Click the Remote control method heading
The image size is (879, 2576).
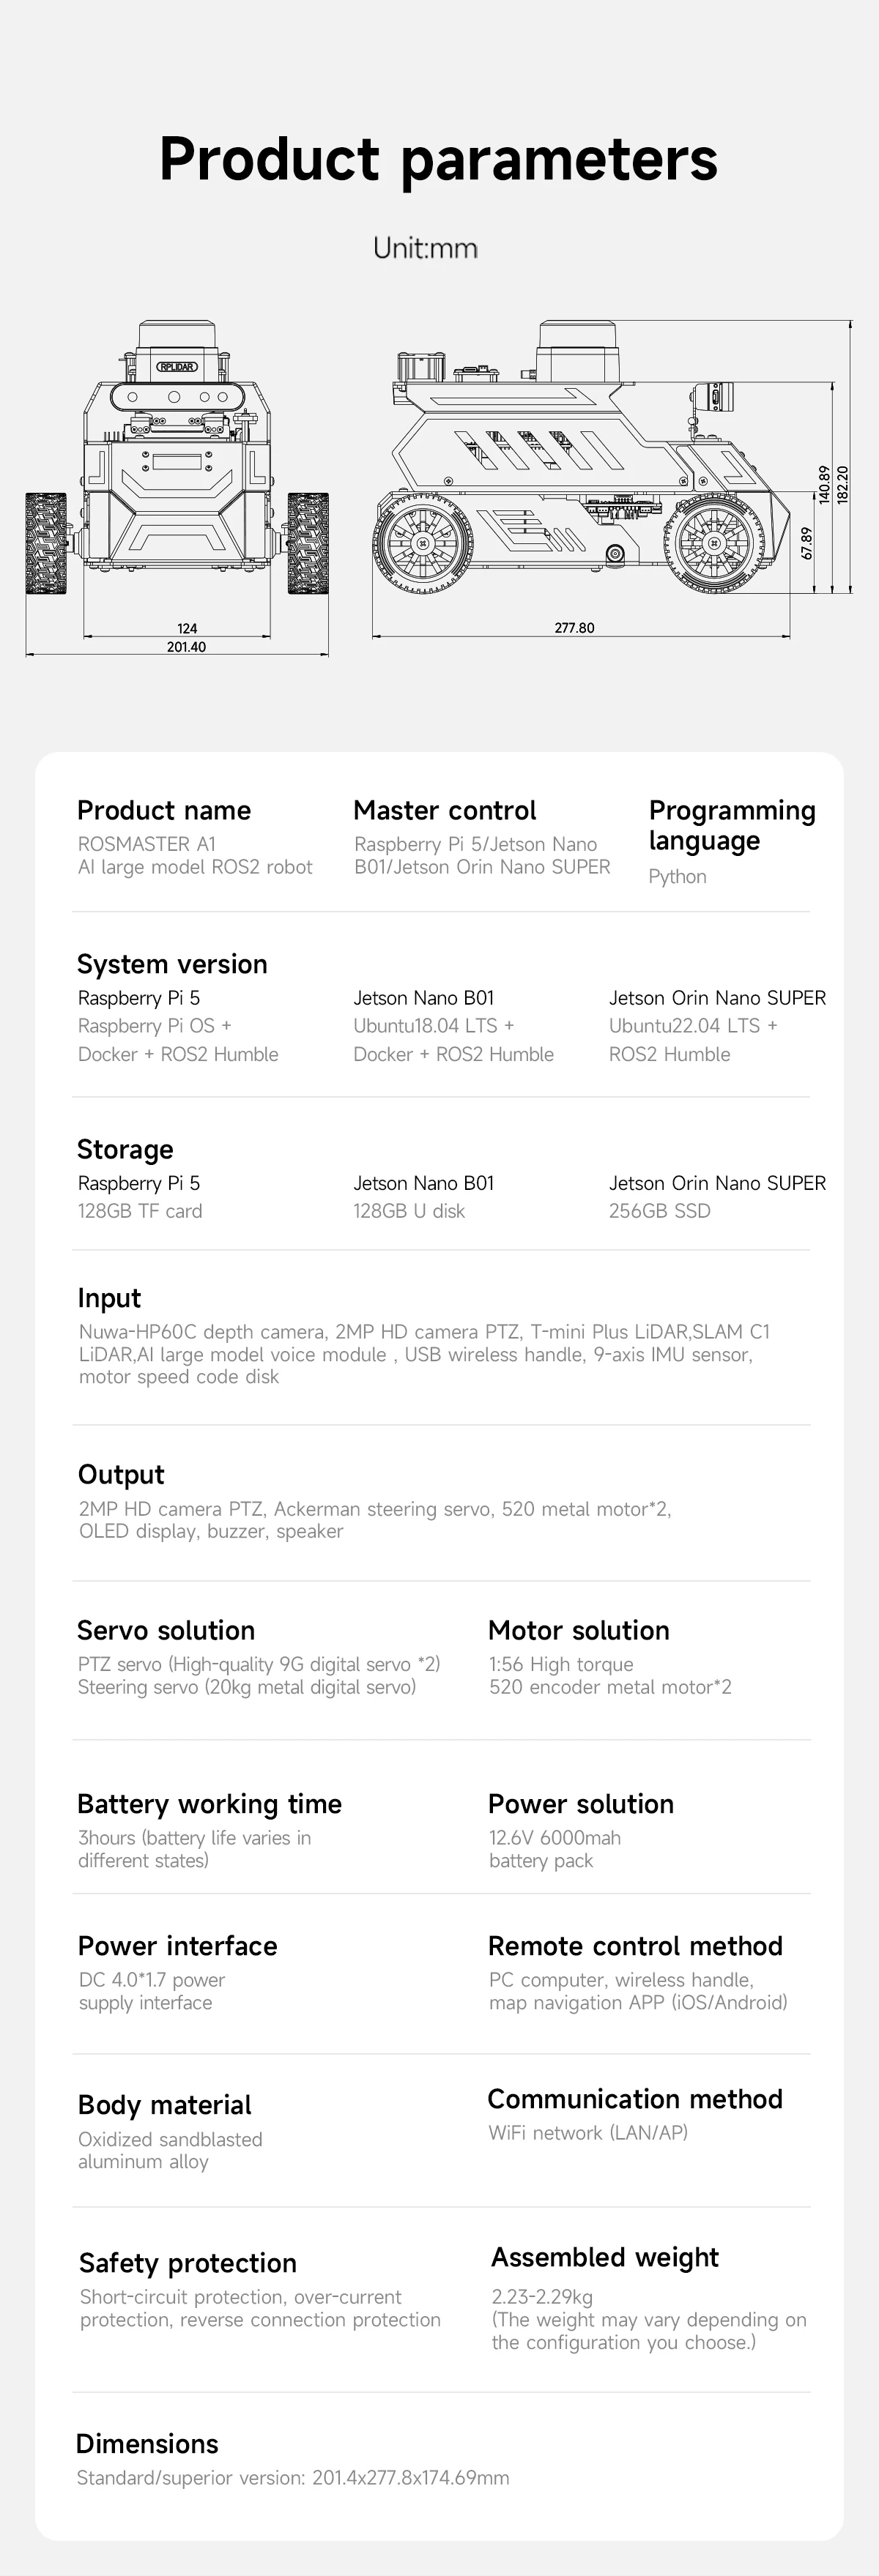[635, 1946]
